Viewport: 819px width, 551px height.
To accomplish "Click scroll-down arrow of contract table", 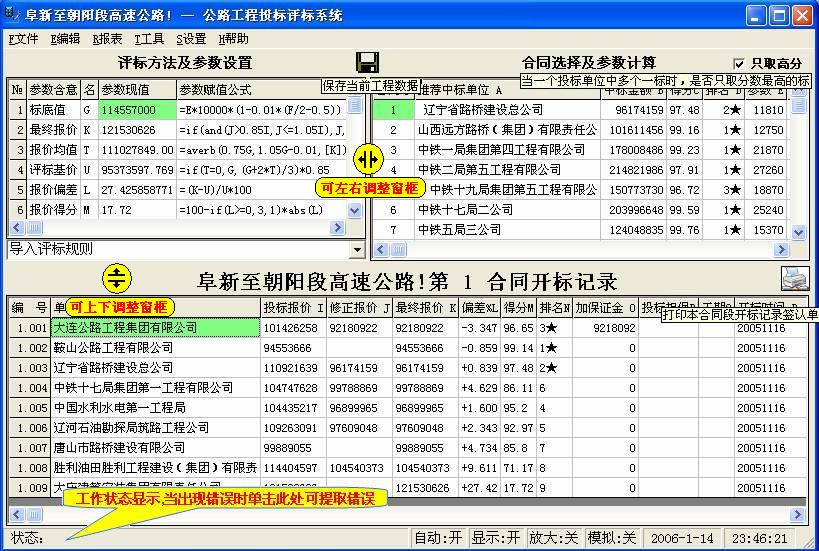I will click(x=799, y=232).
